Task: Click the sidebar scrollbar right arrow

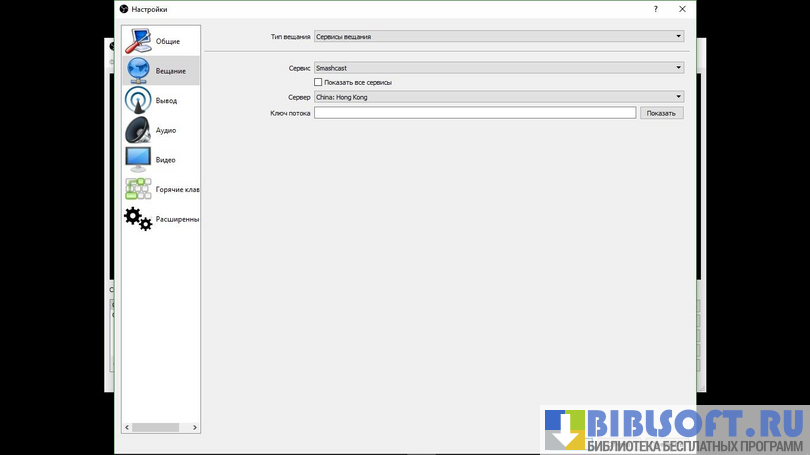Action: tap(195, 427)
